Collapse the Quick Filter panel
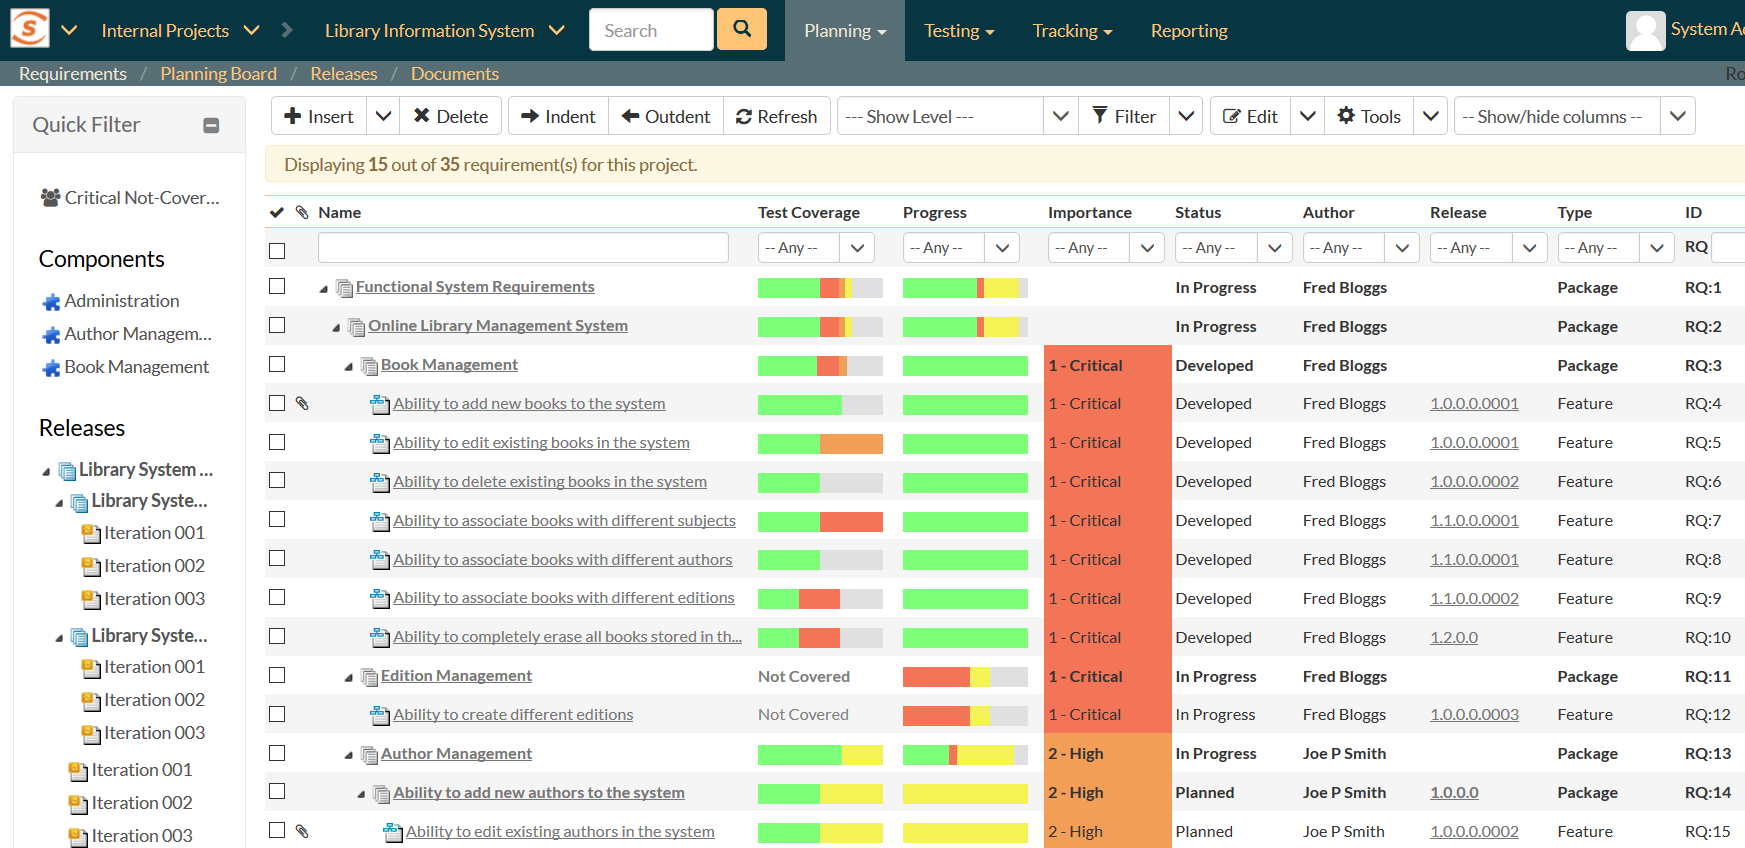 (211, 125)
